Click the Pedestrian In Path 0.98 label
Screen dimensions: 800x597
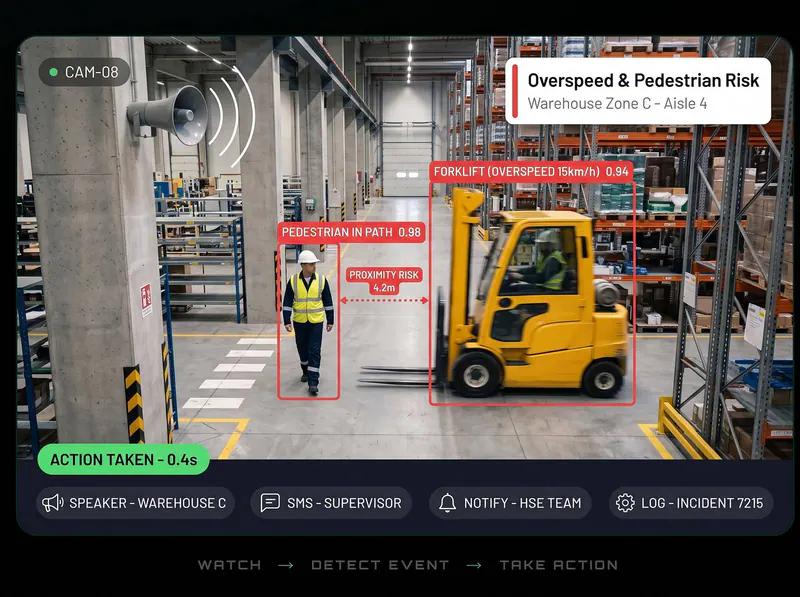pos(352,233)
